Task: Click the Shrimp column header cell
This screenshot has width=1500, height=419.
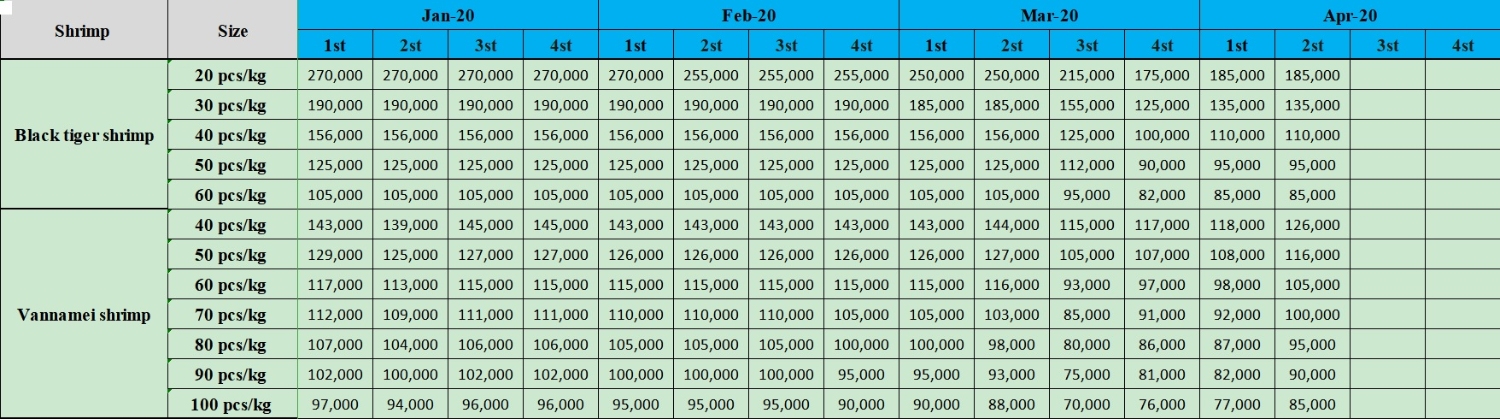Action: (x=83, y=31)
